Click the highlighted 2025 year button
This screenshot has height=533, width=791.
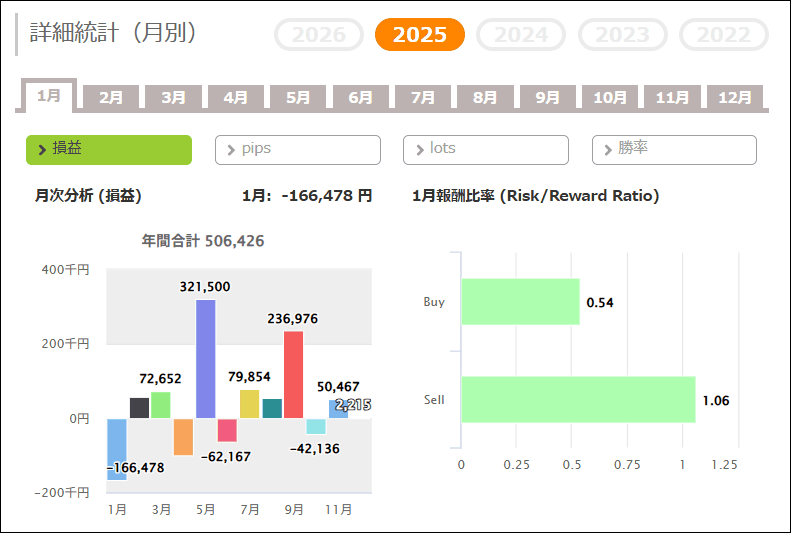point(420,35)
